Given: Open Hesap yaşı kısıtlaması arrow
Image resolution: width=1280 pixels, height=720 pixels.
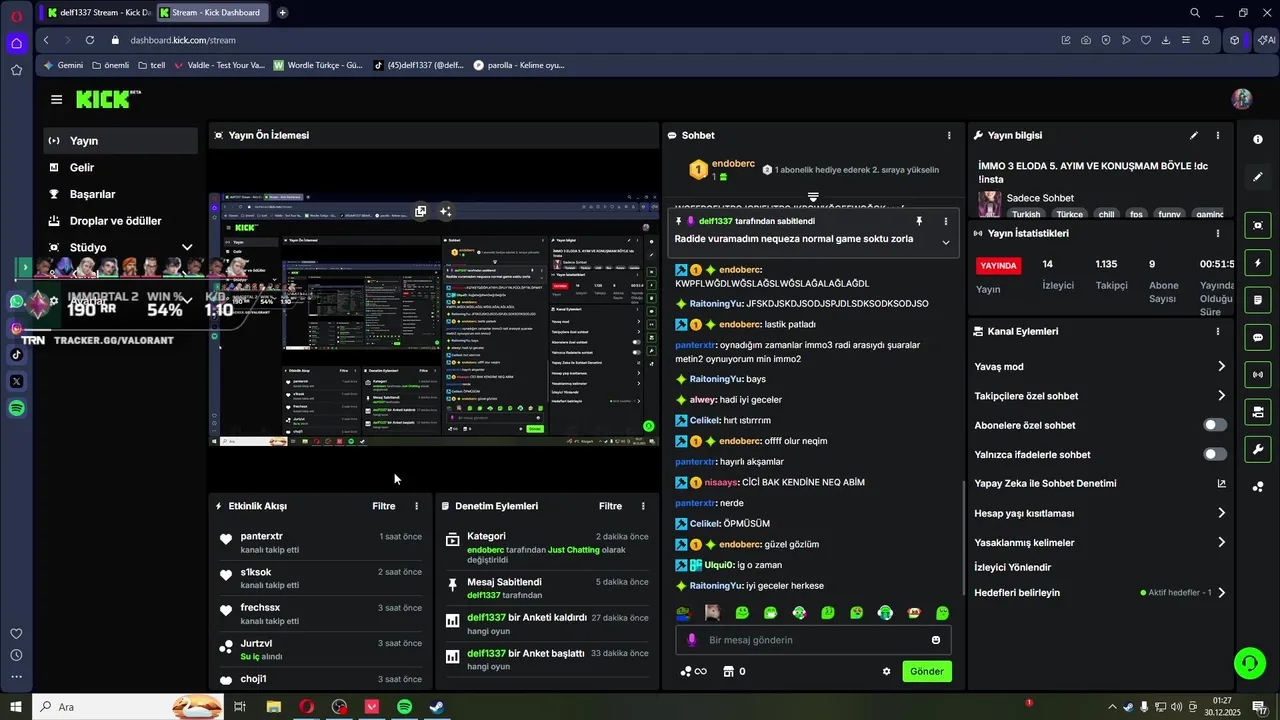Looking at the screenshot, I should click(1221, 513).
